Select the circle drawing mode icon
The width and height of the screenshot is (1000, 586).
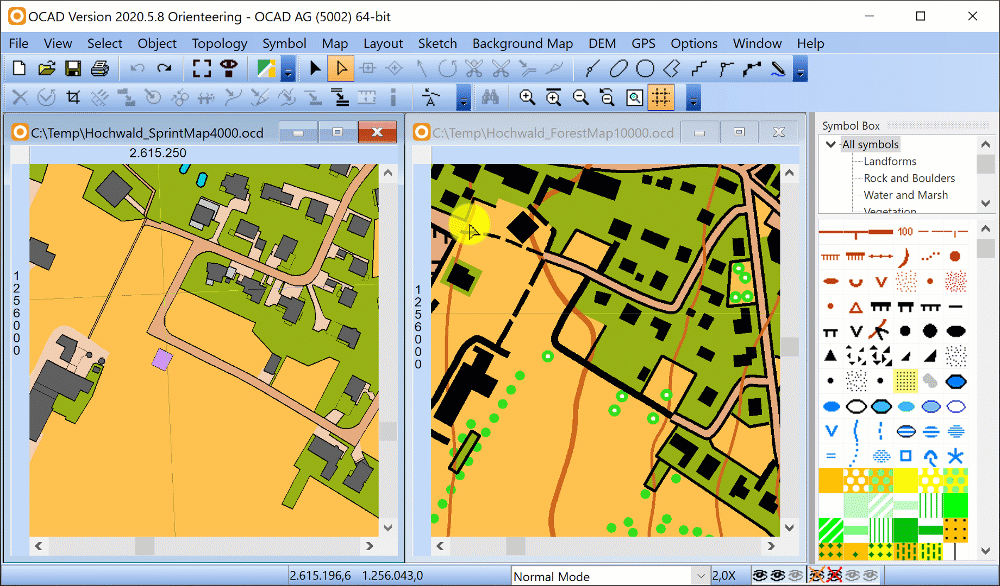coord(645,68)
